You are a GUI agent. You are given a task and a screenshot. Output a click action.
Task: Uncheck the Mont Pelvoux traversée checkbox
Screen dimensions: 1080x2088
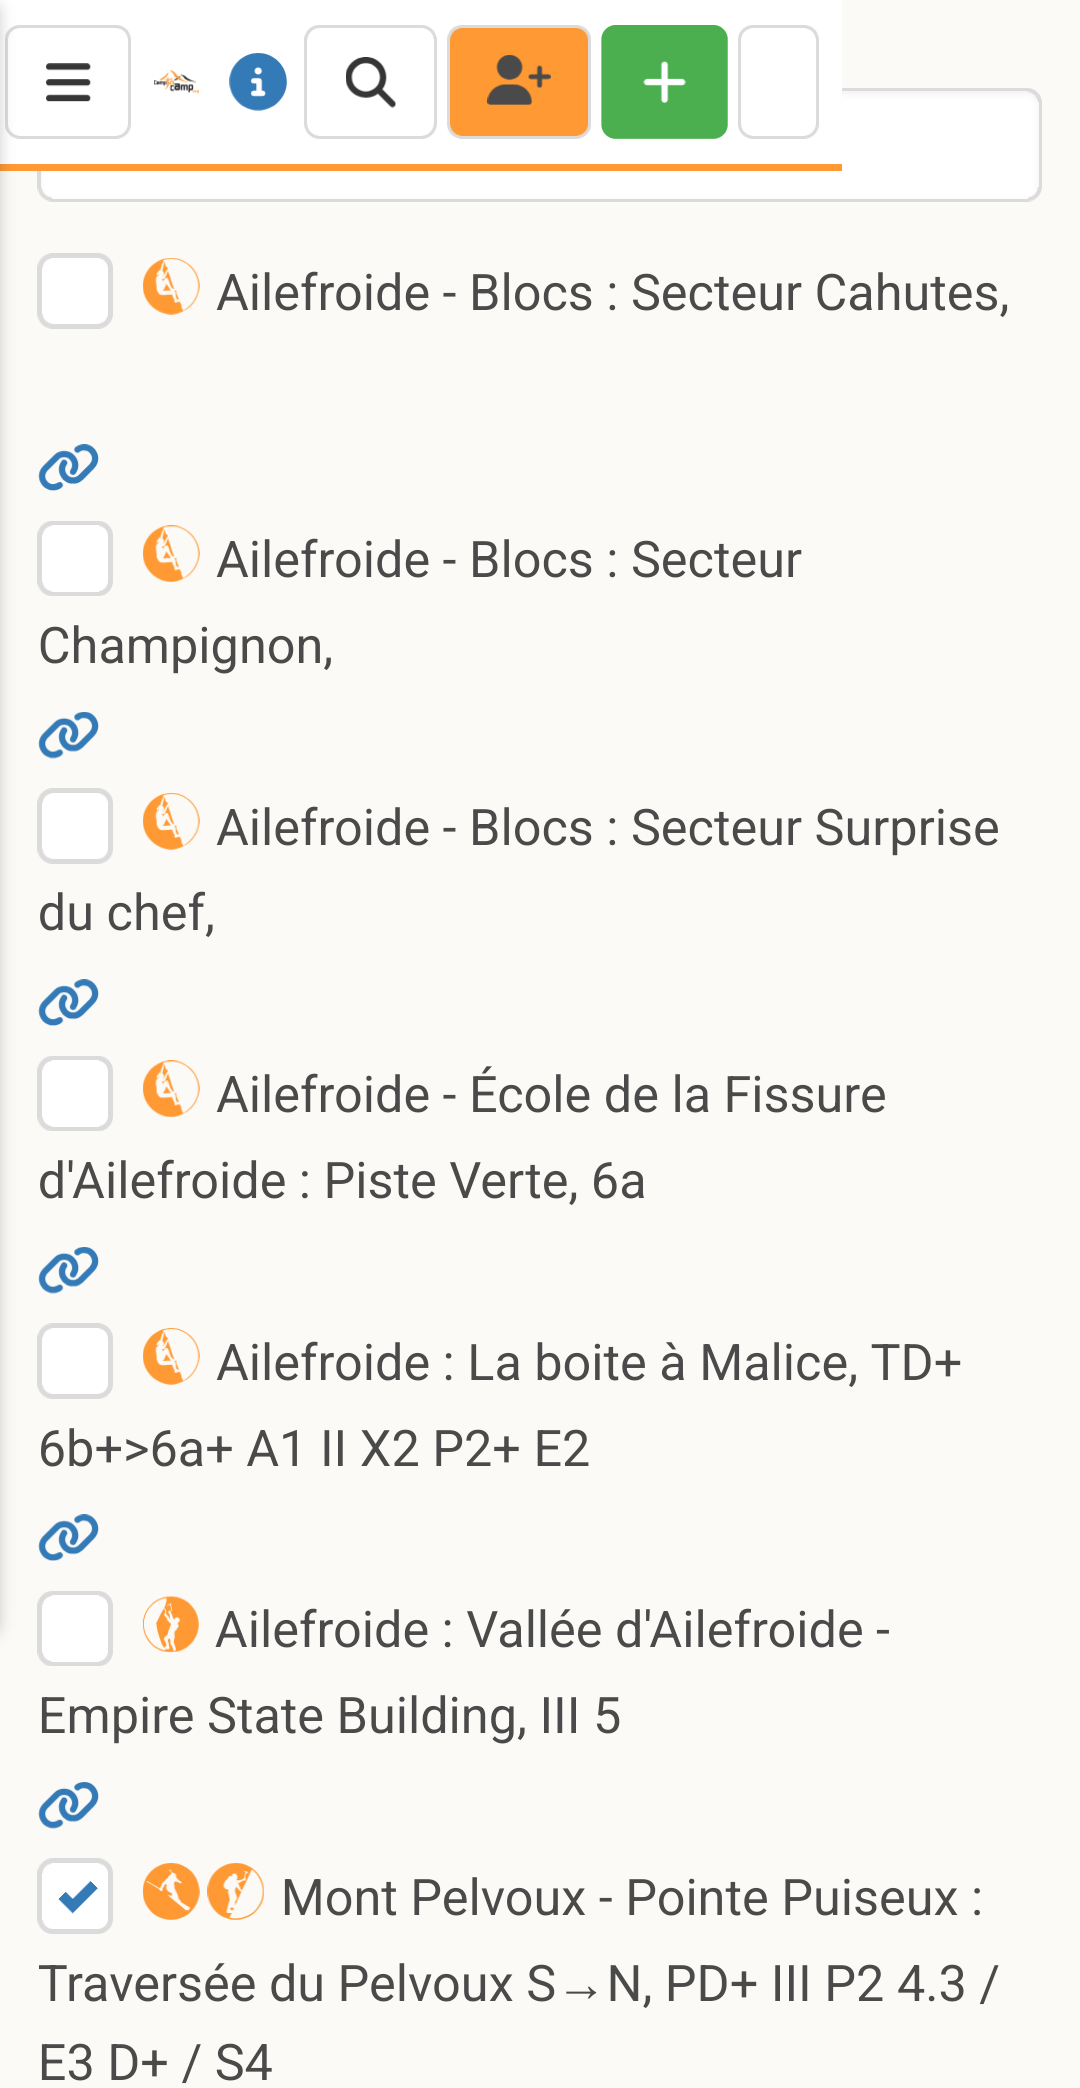[x=75, y=1896]
